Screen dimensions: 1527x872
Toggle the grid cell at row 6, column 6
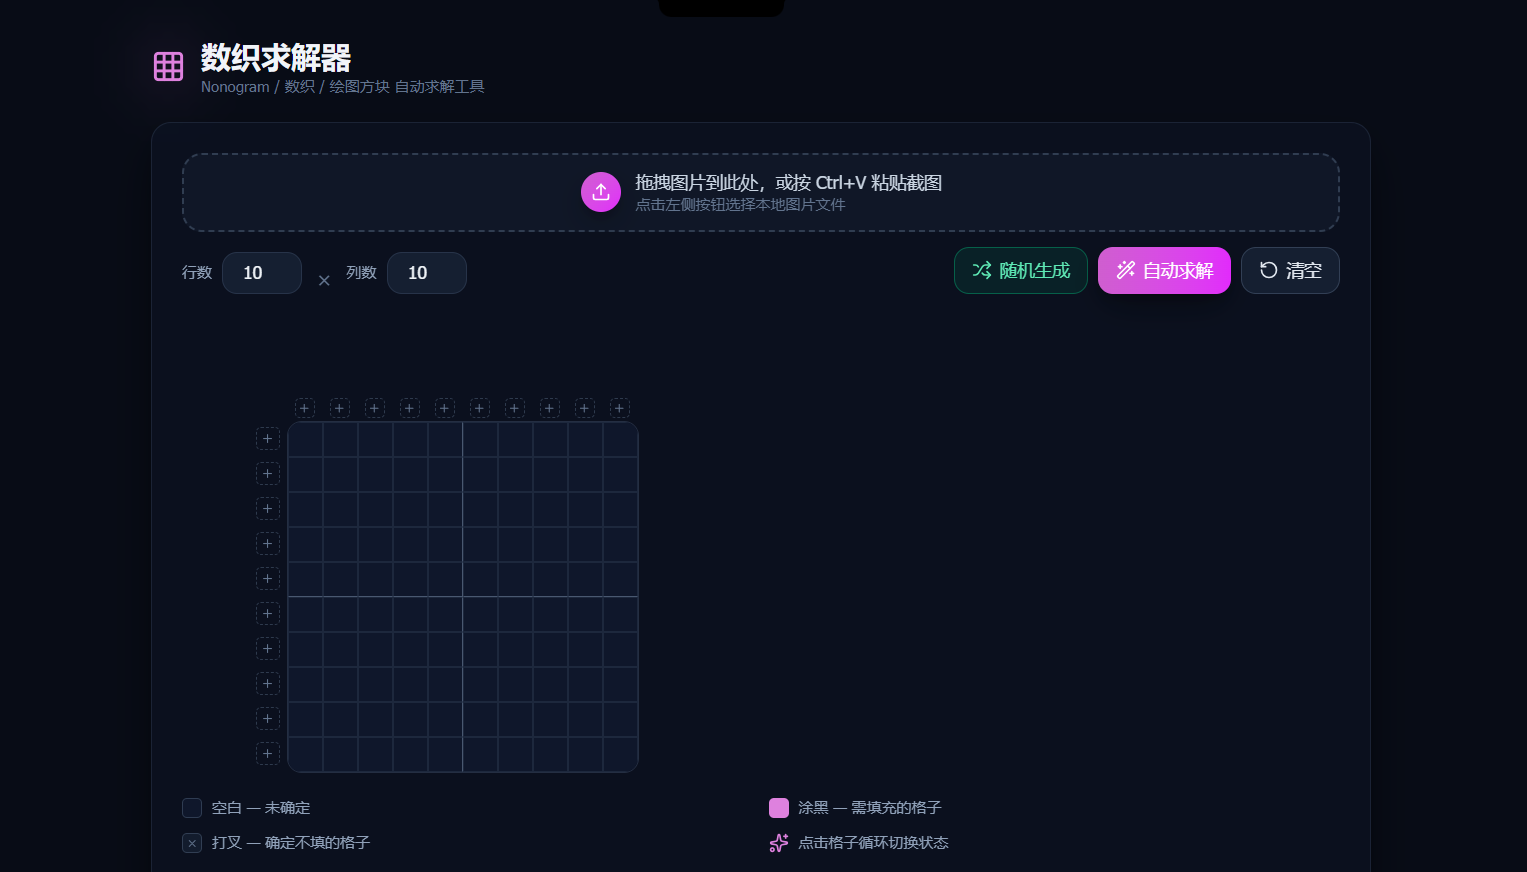point(481,615)
